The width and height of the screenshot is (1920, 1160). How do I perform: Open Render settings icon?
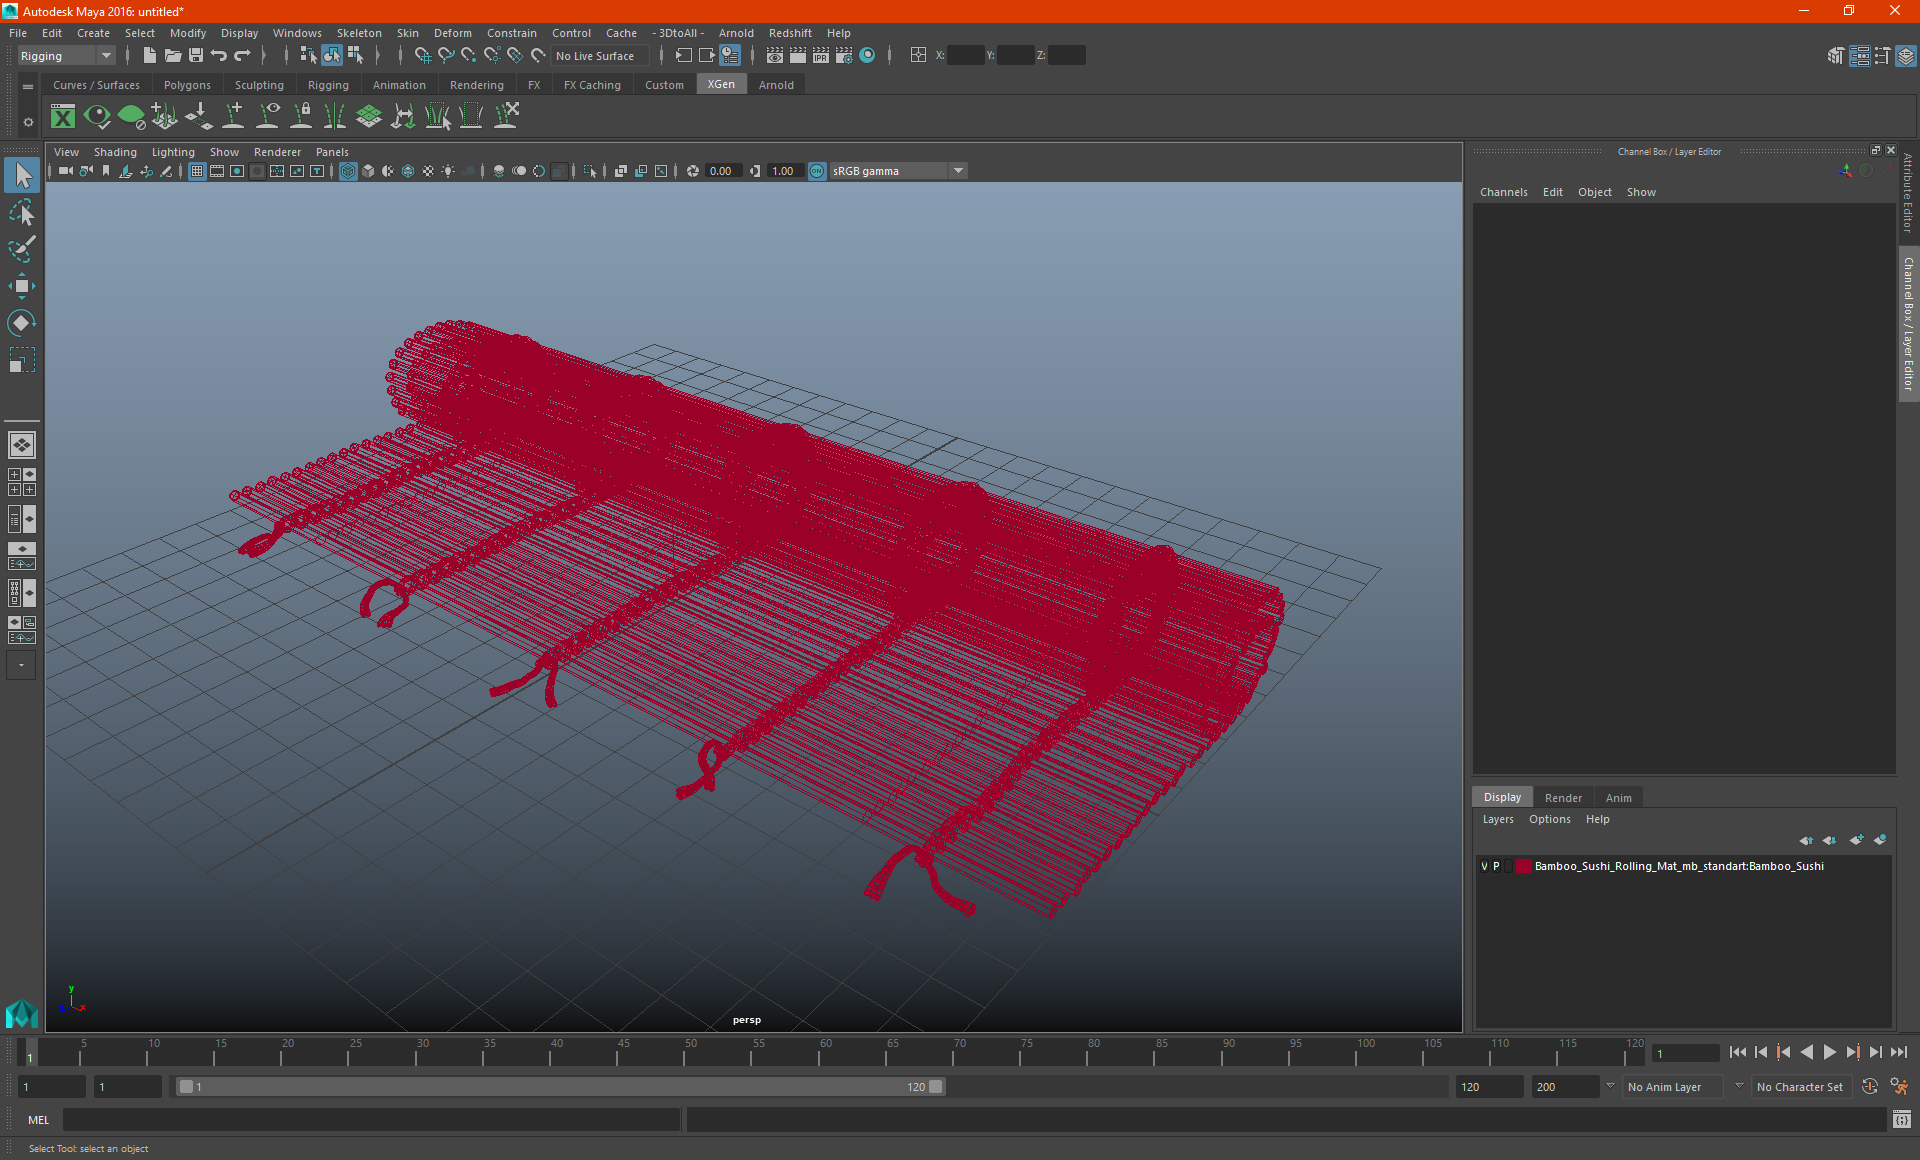click(x=844, y=56)
